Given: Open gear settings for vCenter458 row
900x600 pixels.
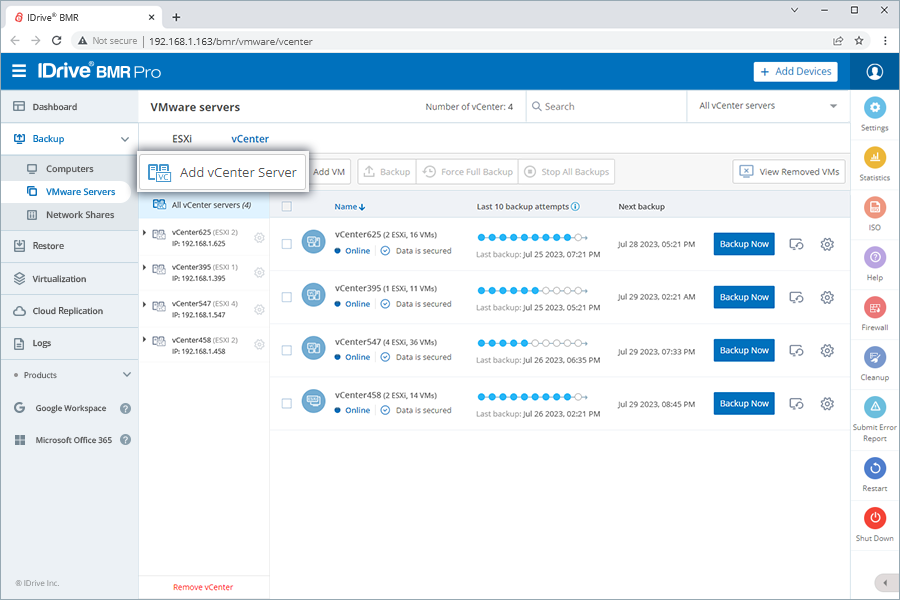Looking at the screenshot, I should (x=827, y=404).
